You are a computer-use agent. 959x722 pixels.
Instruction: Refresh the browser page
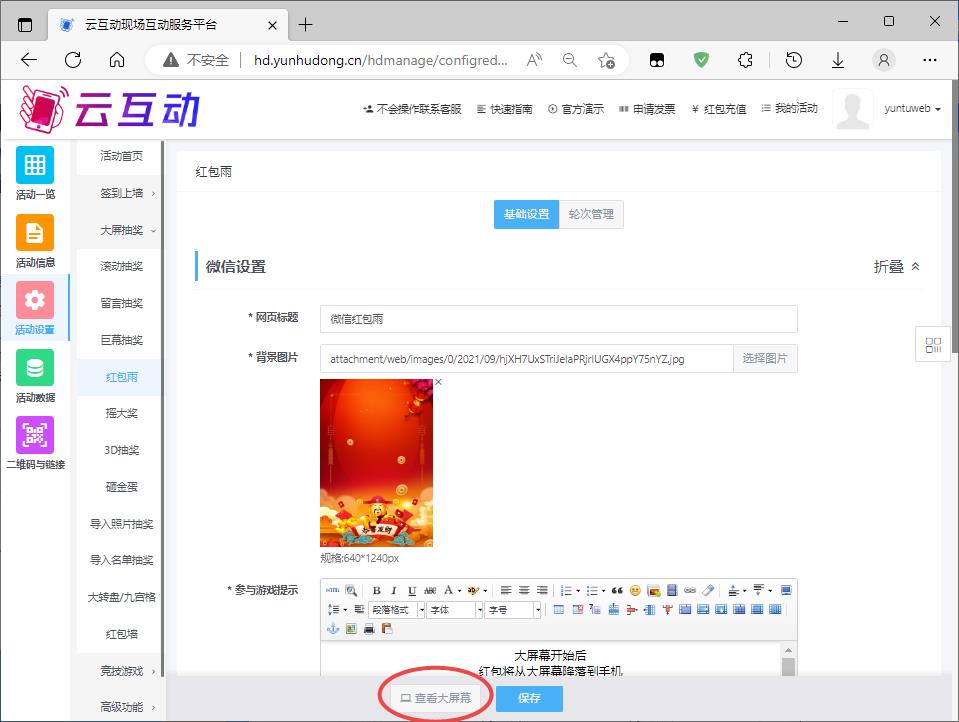pyautogui.click(x=73, y=60)
